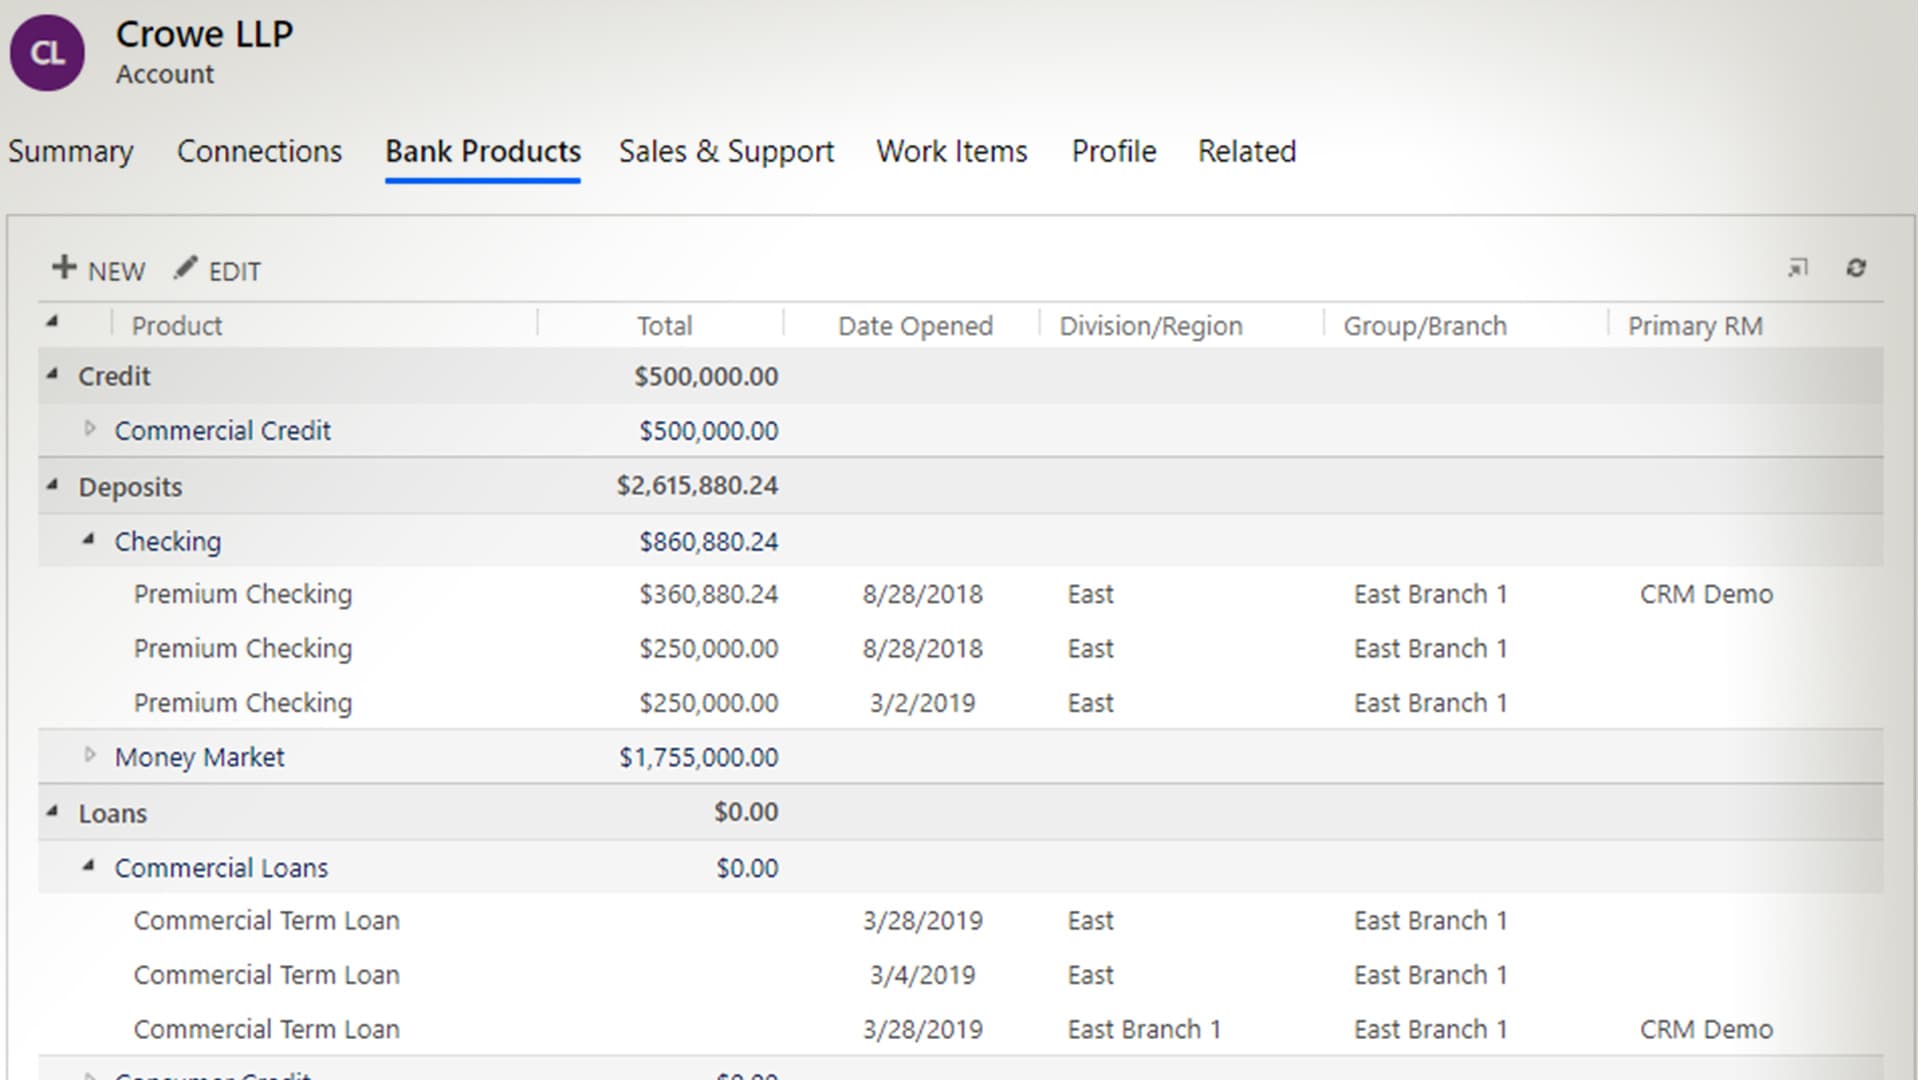1920x1080 pixels.
Task: Collapse the Commercial Loans subgroup
Action: pyautogui.click(x=89, y=866)
